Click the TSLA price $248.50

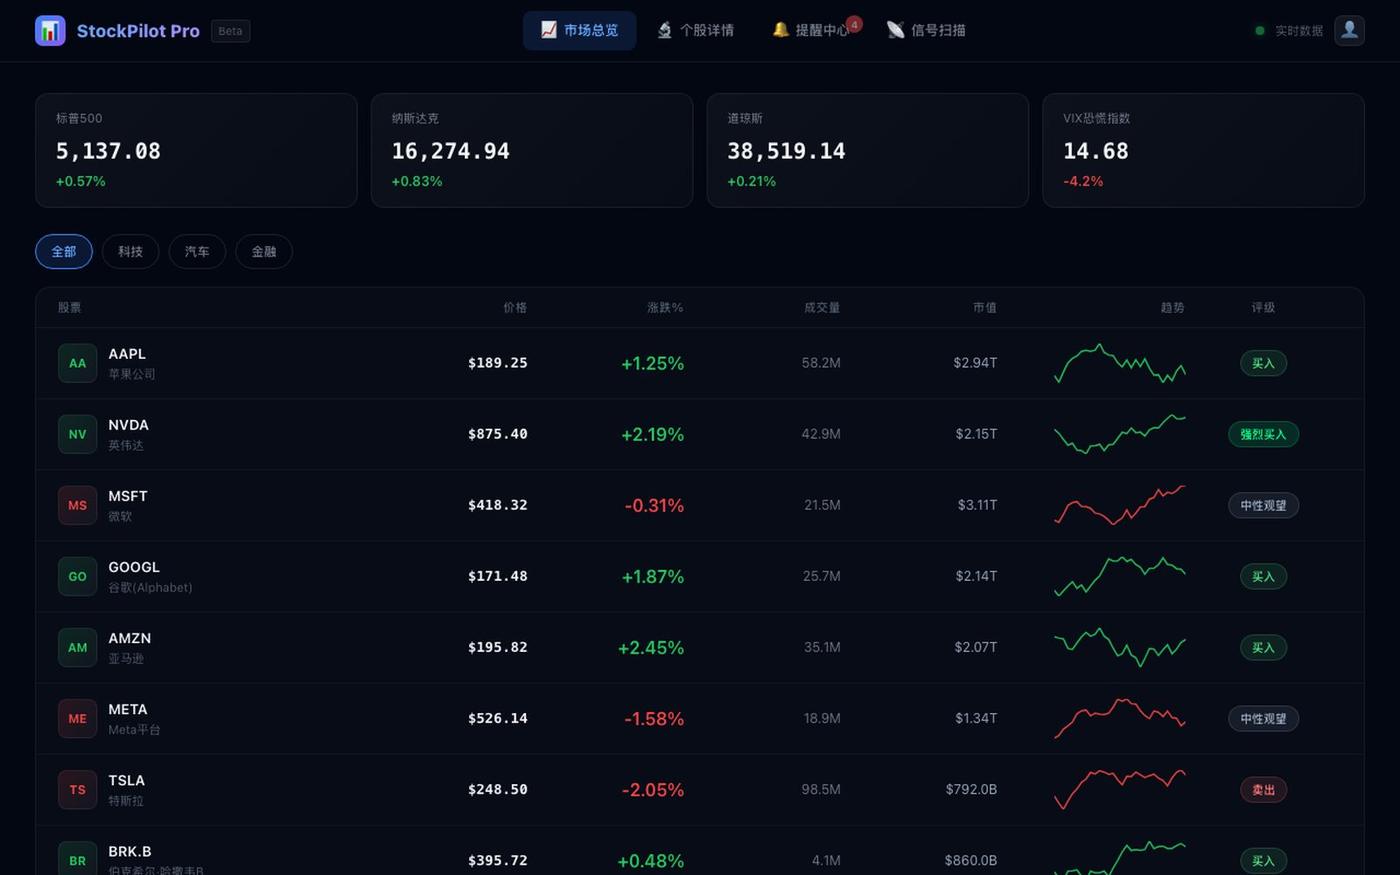(x=497, y=789)
